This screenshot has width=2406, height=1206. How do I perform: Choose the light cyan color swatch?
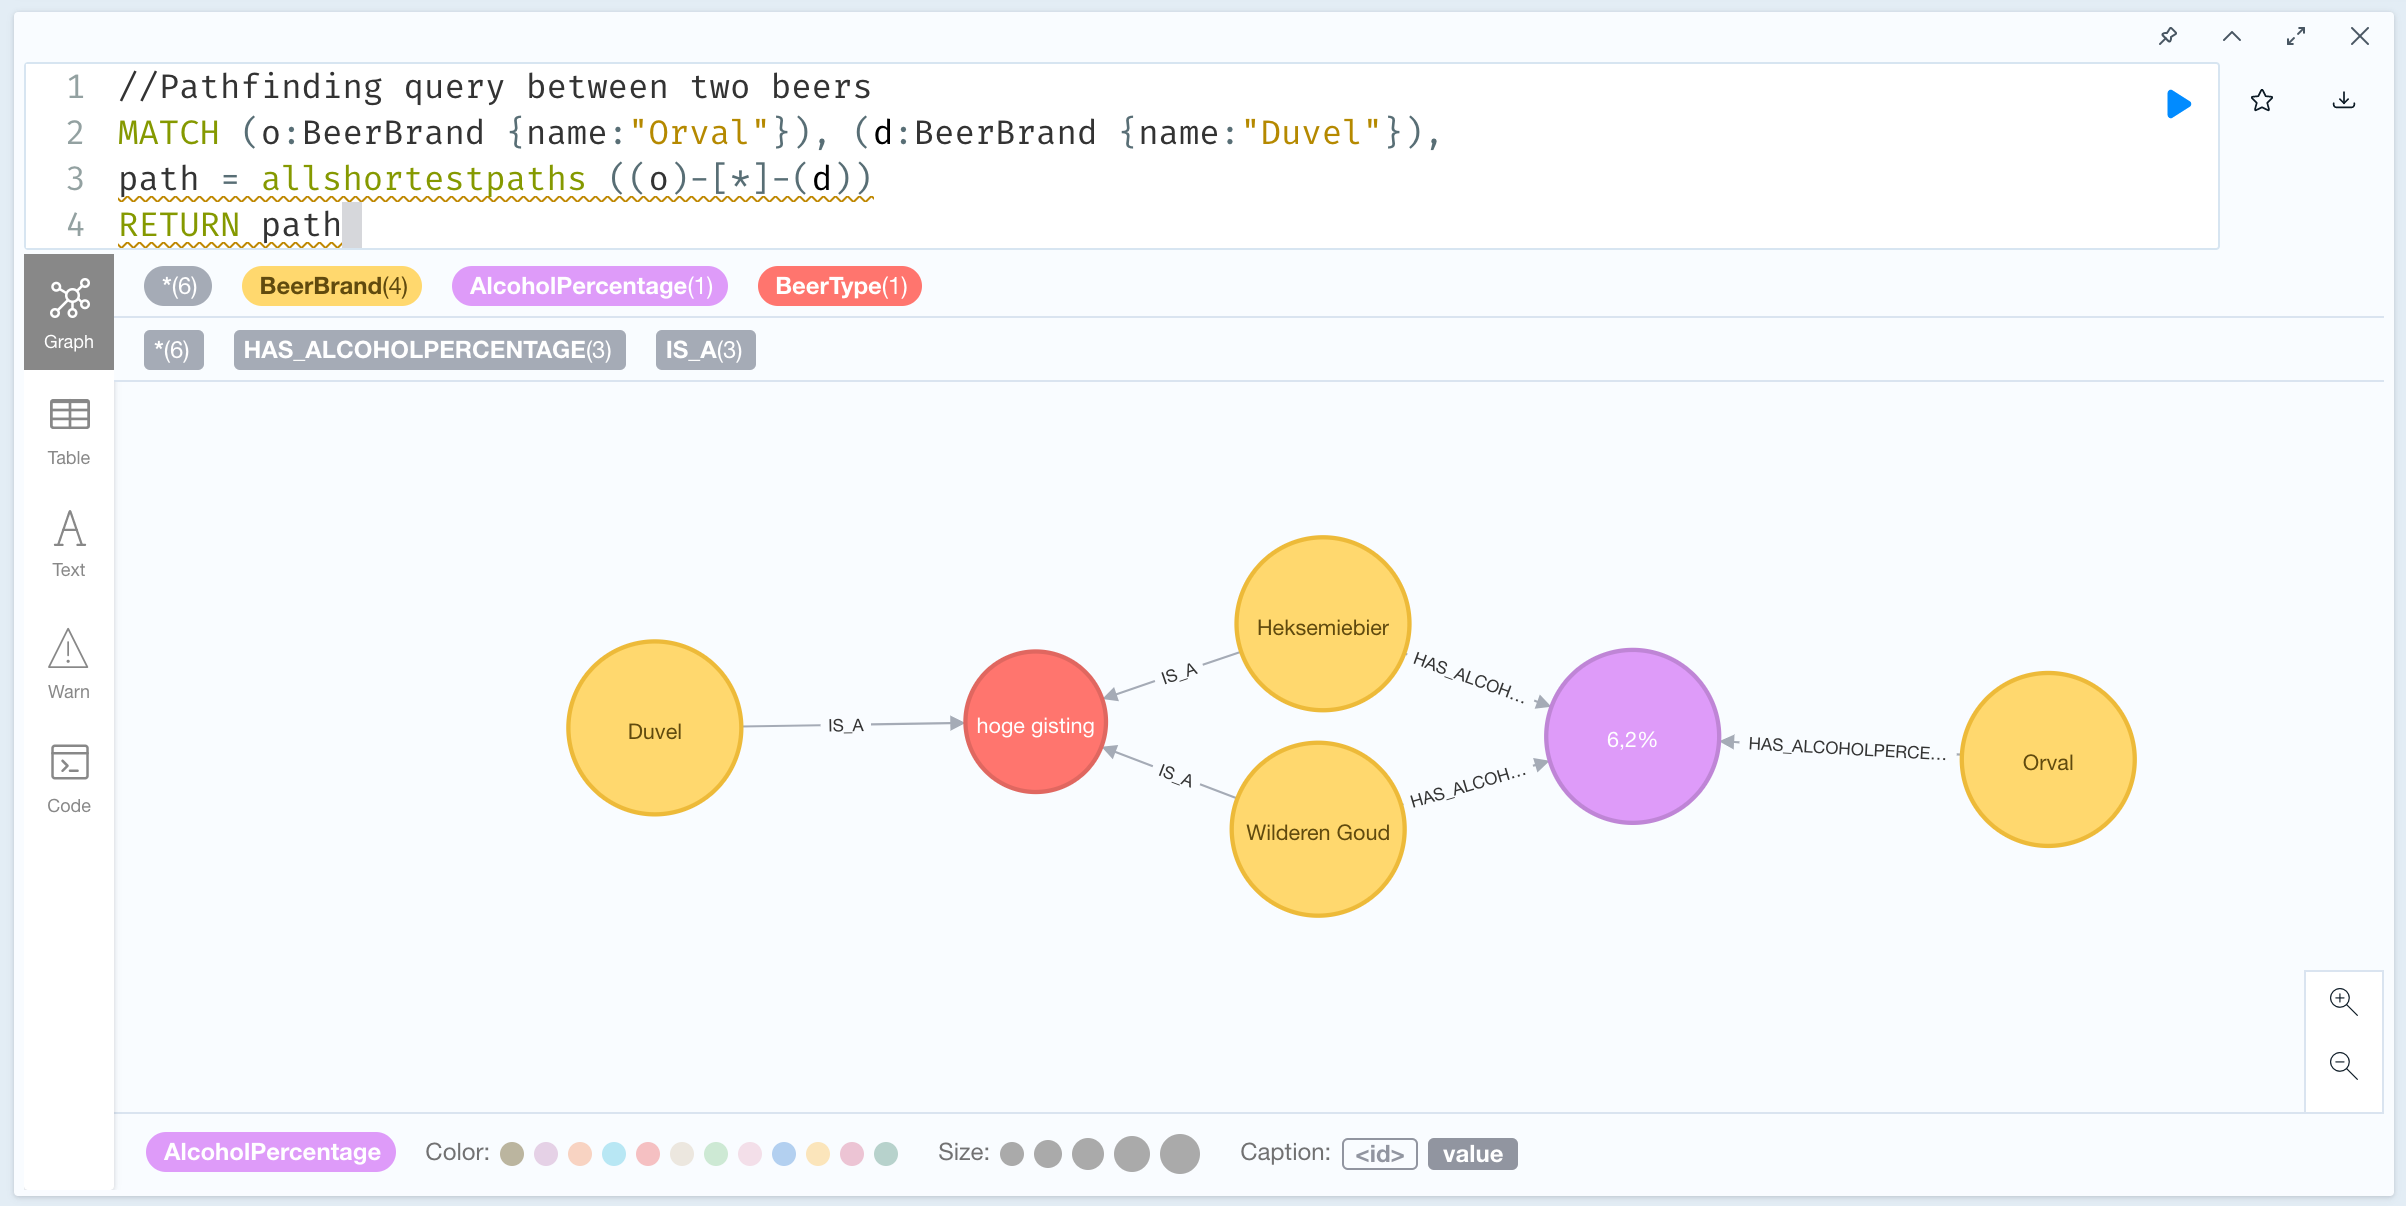(614, 1154)
